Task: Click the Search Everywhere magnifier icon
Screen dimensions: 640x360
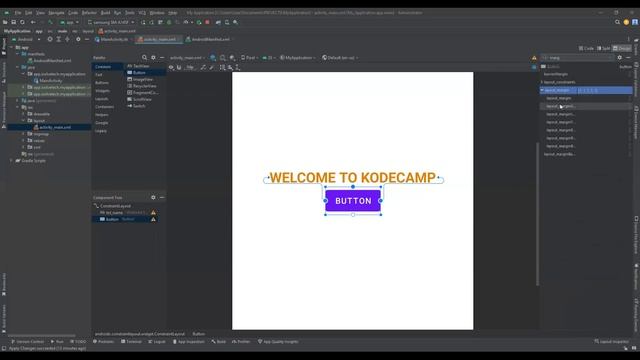Action: [x=618, y=22]
